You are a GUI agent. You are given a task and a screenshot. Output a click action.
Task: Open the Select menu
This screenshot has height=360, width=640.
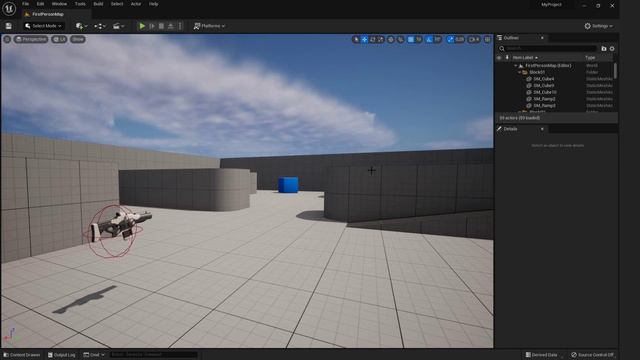[117, 4]
